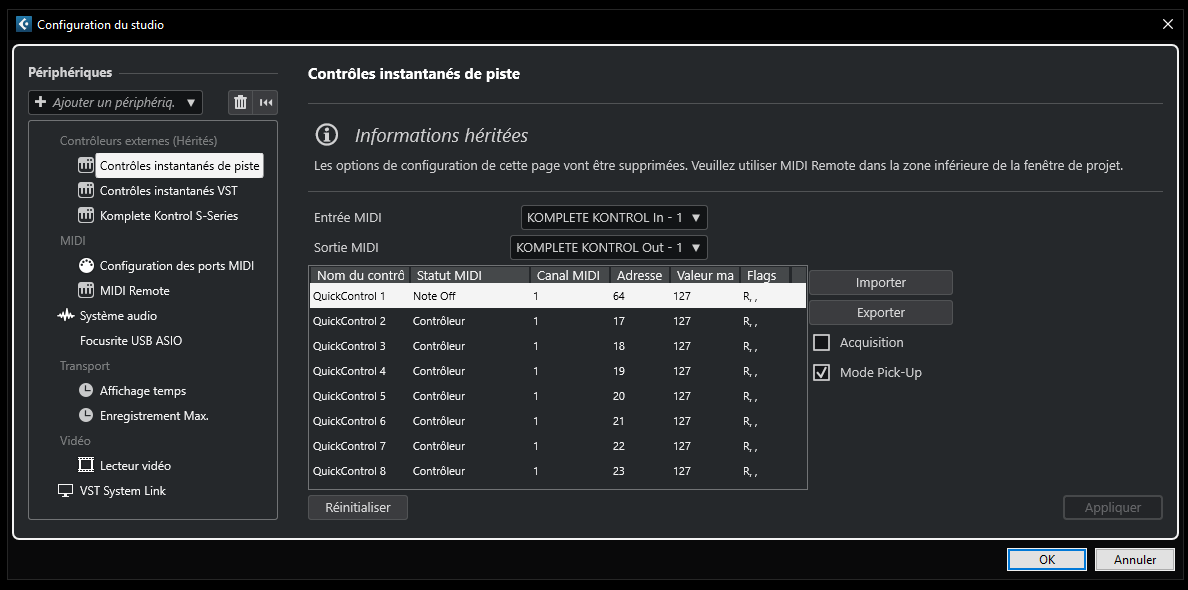This screenshot has height=590, width=1188.
Task: Click the Importer button
Action: tap(880, 283)
